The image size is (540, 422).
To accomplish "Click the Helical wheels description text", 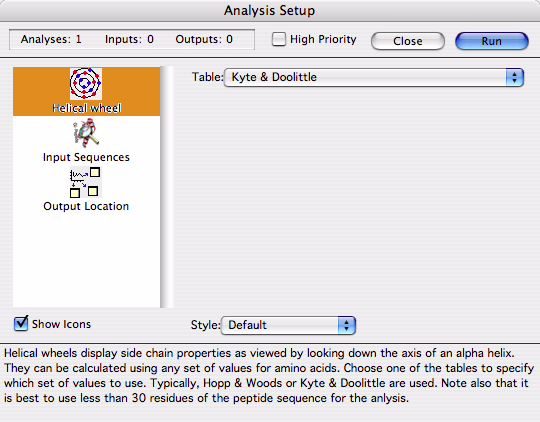I will 269,375.
